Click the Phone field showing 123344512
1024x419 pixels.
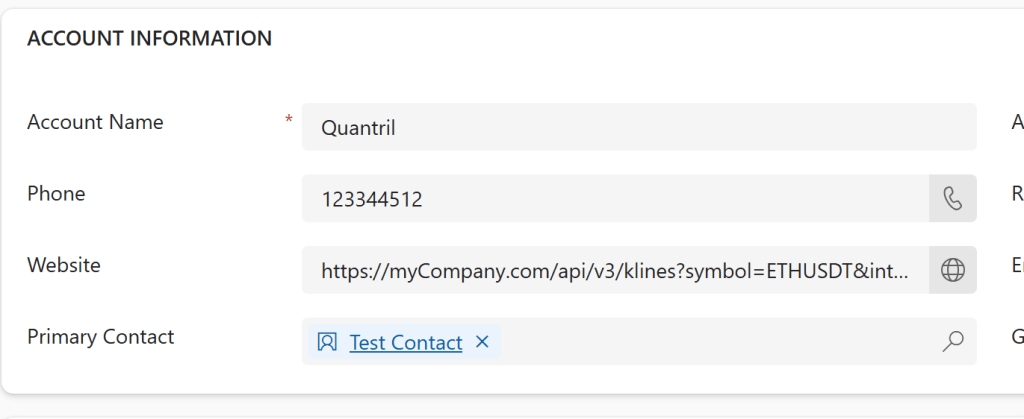(x=615, y=199)
